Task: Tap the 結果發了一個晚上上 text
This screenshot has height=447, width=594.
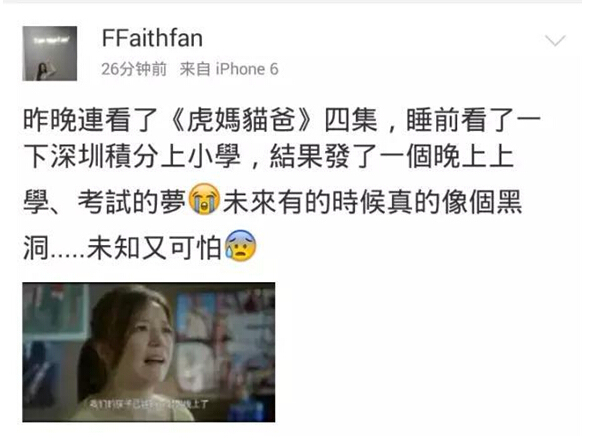Action: click(x=392, y=156)
